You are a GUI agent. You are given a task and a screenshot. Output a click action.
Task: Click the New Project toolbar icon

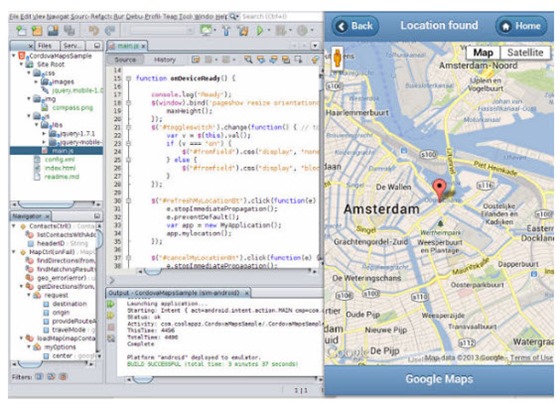37,31
